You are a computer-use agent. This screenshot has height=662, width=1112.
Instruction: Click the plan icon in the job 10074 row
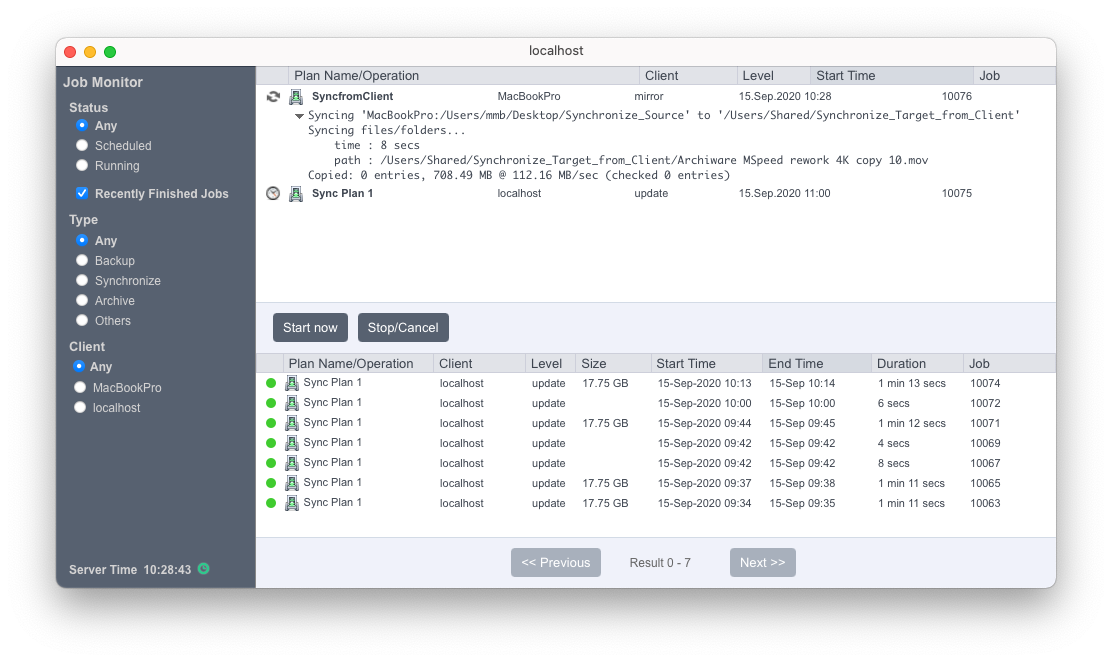tap(291, 383)
